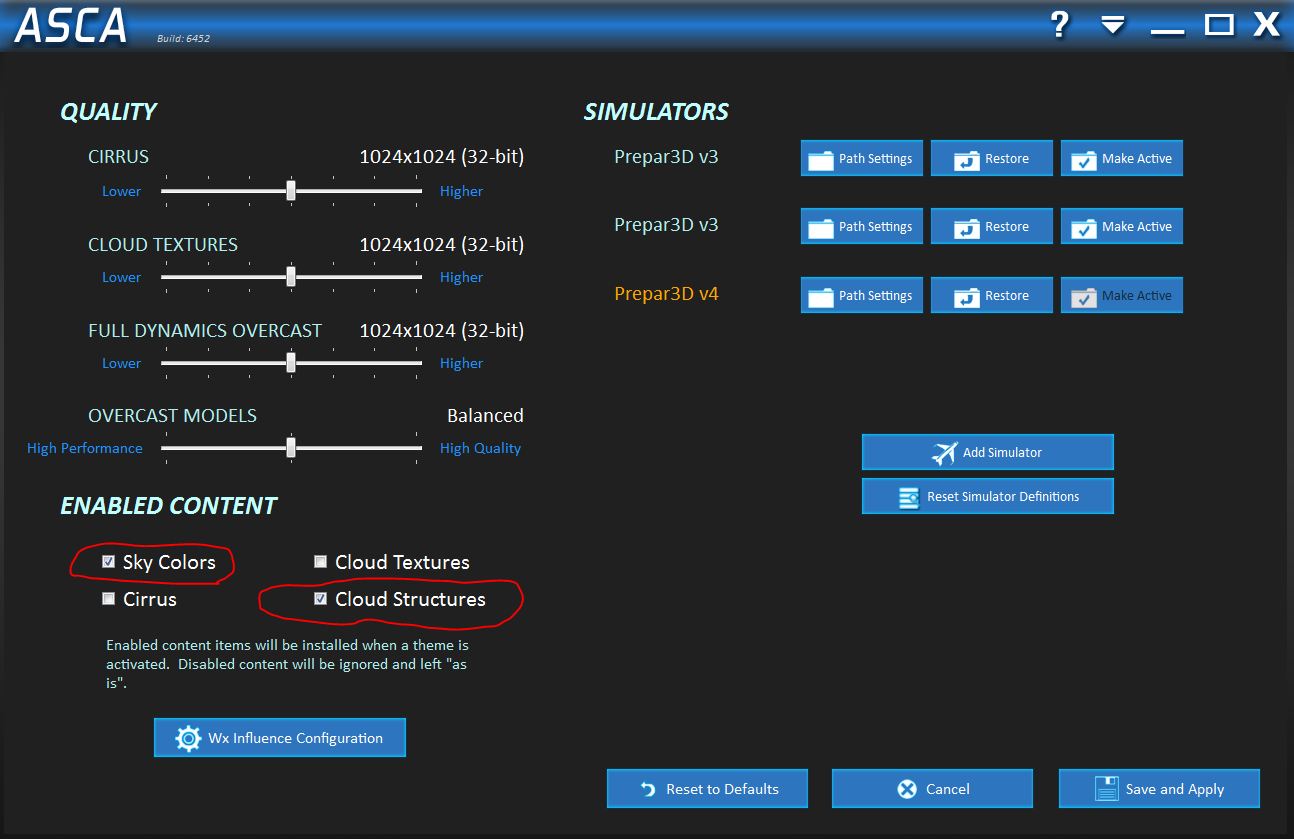Adjust the CLOUD TEXTURES quality slider
This screenshot has height=839, width=1294.
pyautogui.click(x=291, y=277)
